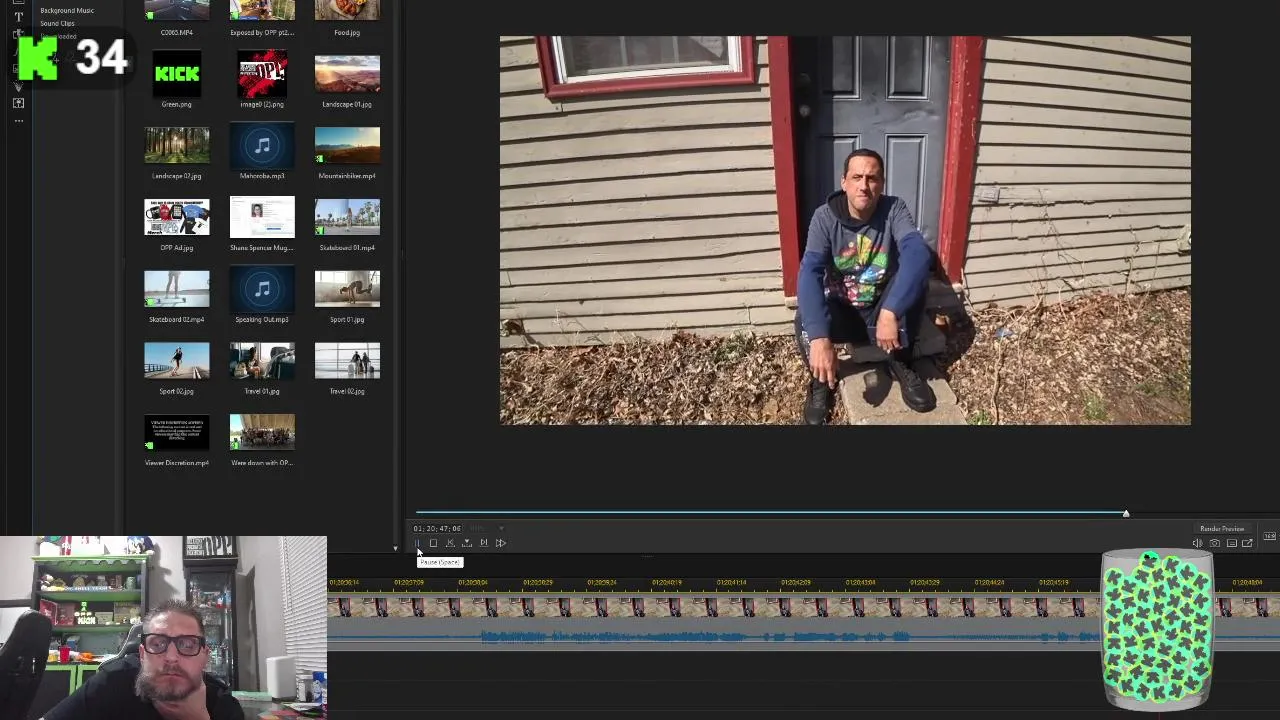Select the C0065.MP4 clip thumbnail

coord(177,10)
